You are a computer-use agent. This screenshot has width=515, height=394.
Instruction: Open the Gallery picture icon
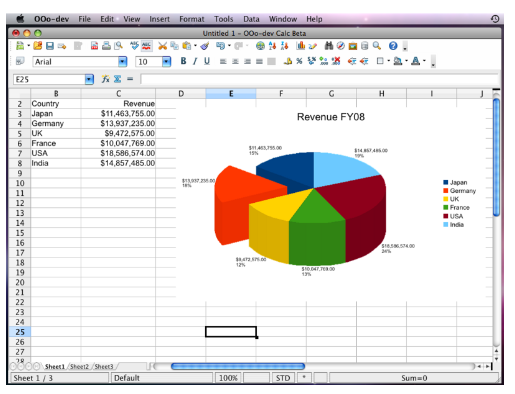point(353,46)
